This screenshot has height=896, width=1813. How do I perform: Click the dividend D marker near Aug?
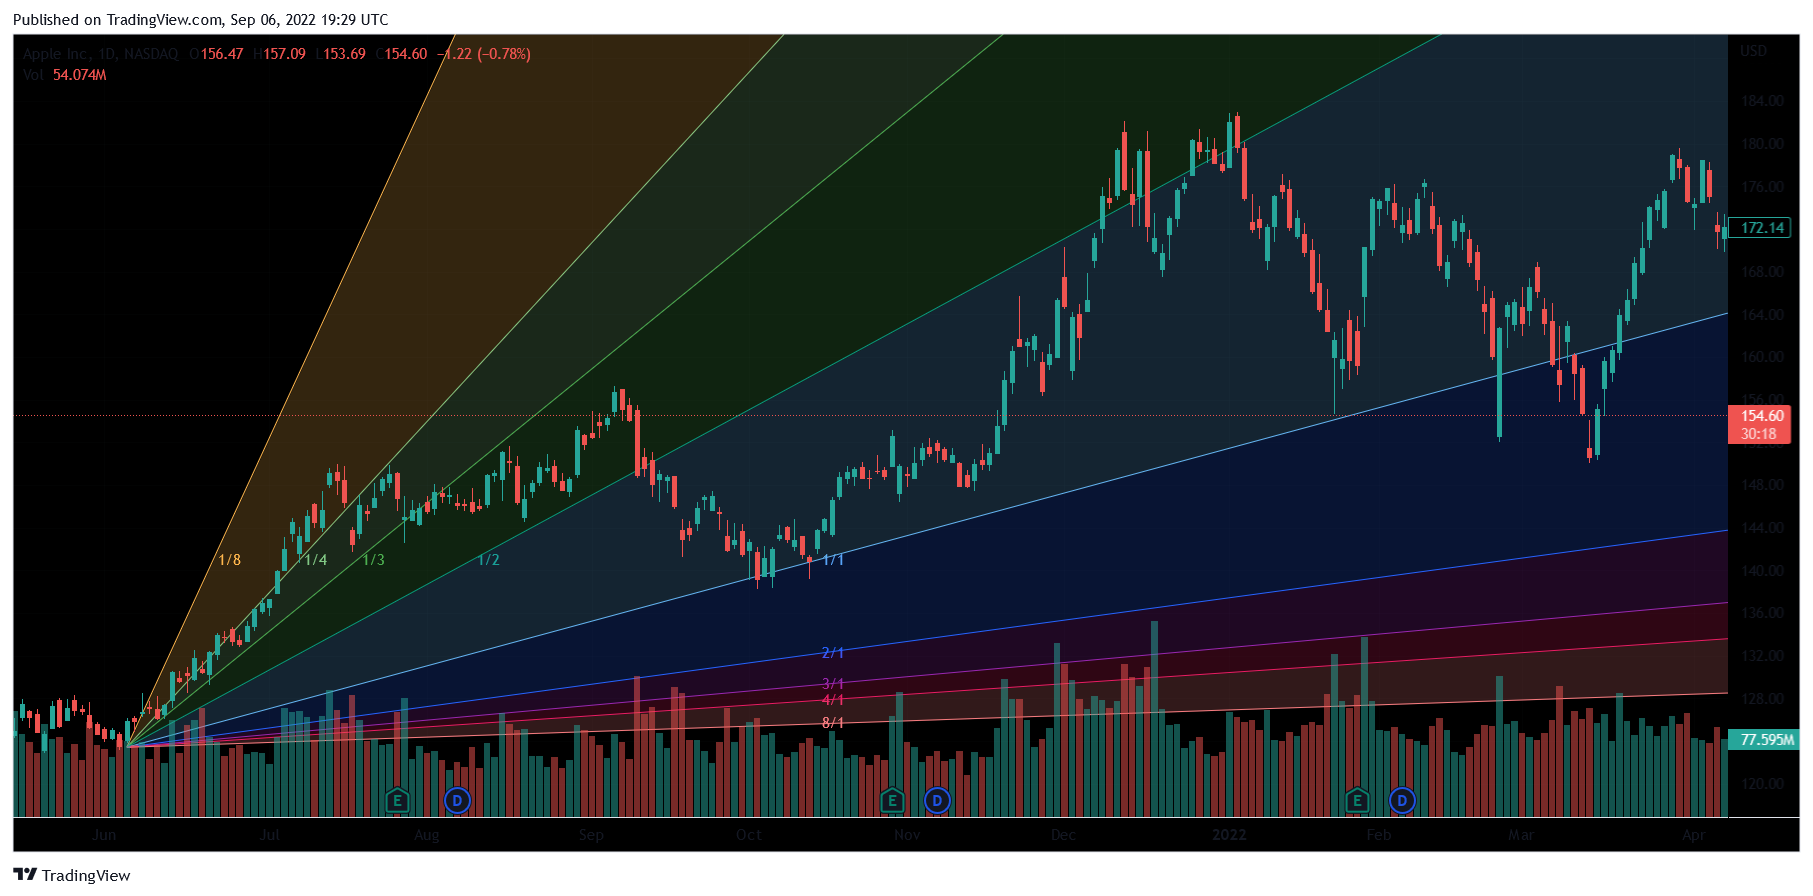tap(457, 800)
